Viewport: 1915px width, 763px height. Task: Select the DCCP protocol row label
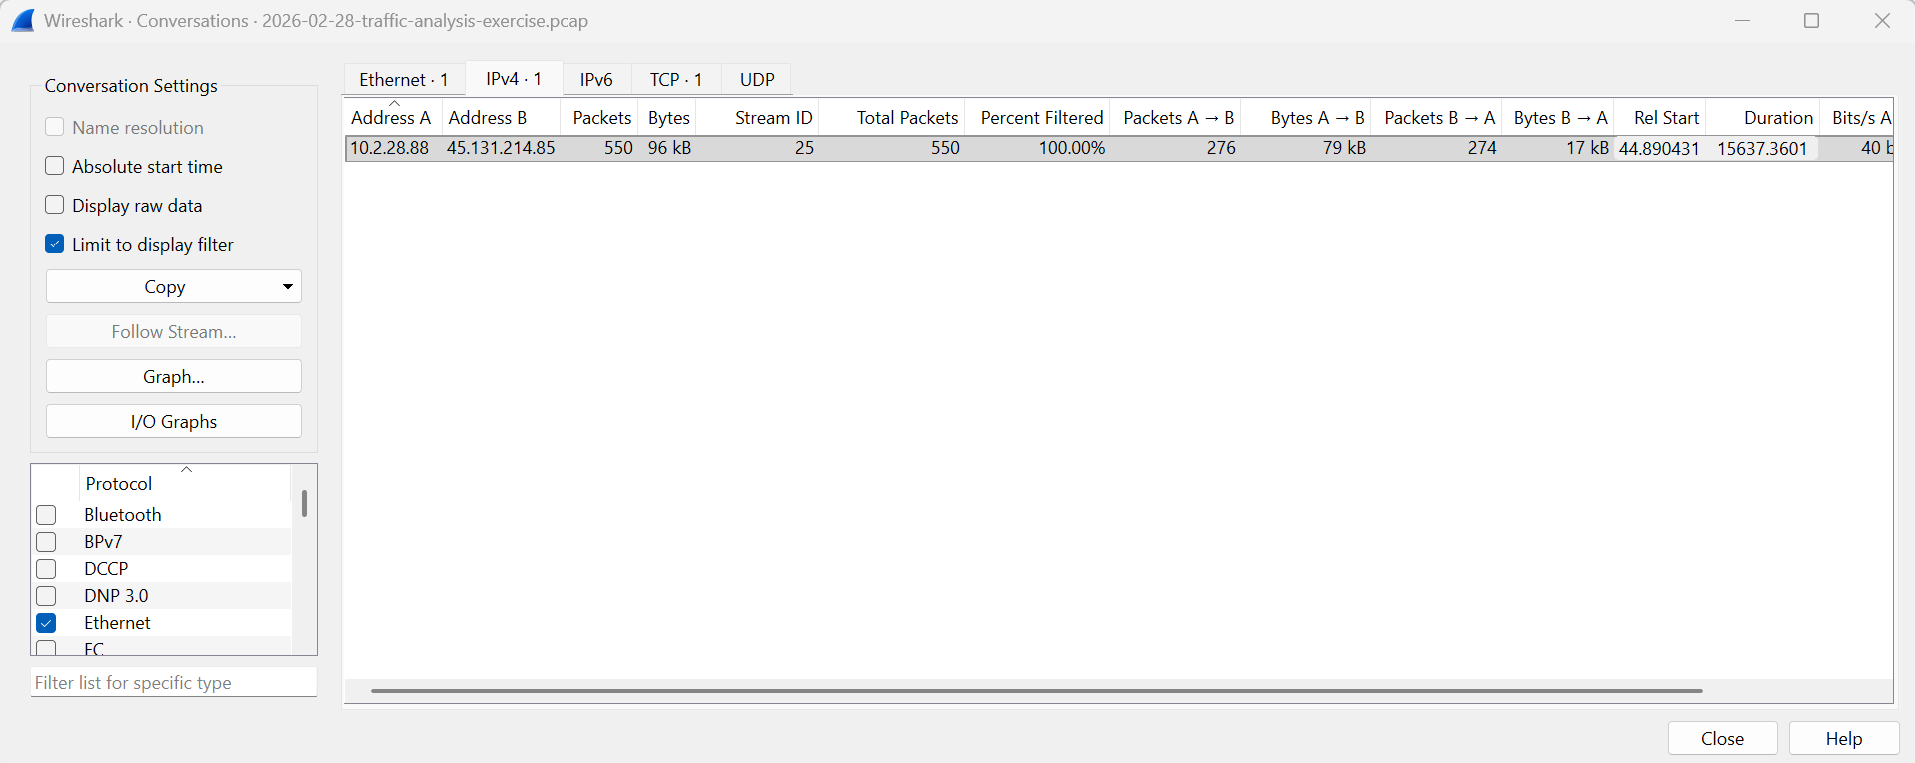pyautogui.click(x=106, y=569)
